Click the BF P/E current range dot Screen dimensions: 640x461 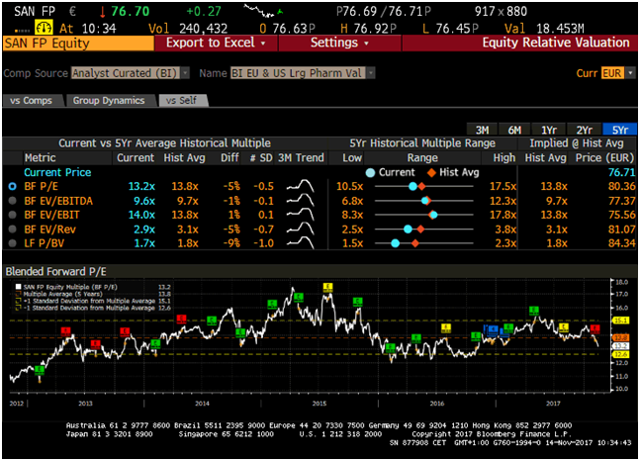pyautogui.click(x=413, y=187)
